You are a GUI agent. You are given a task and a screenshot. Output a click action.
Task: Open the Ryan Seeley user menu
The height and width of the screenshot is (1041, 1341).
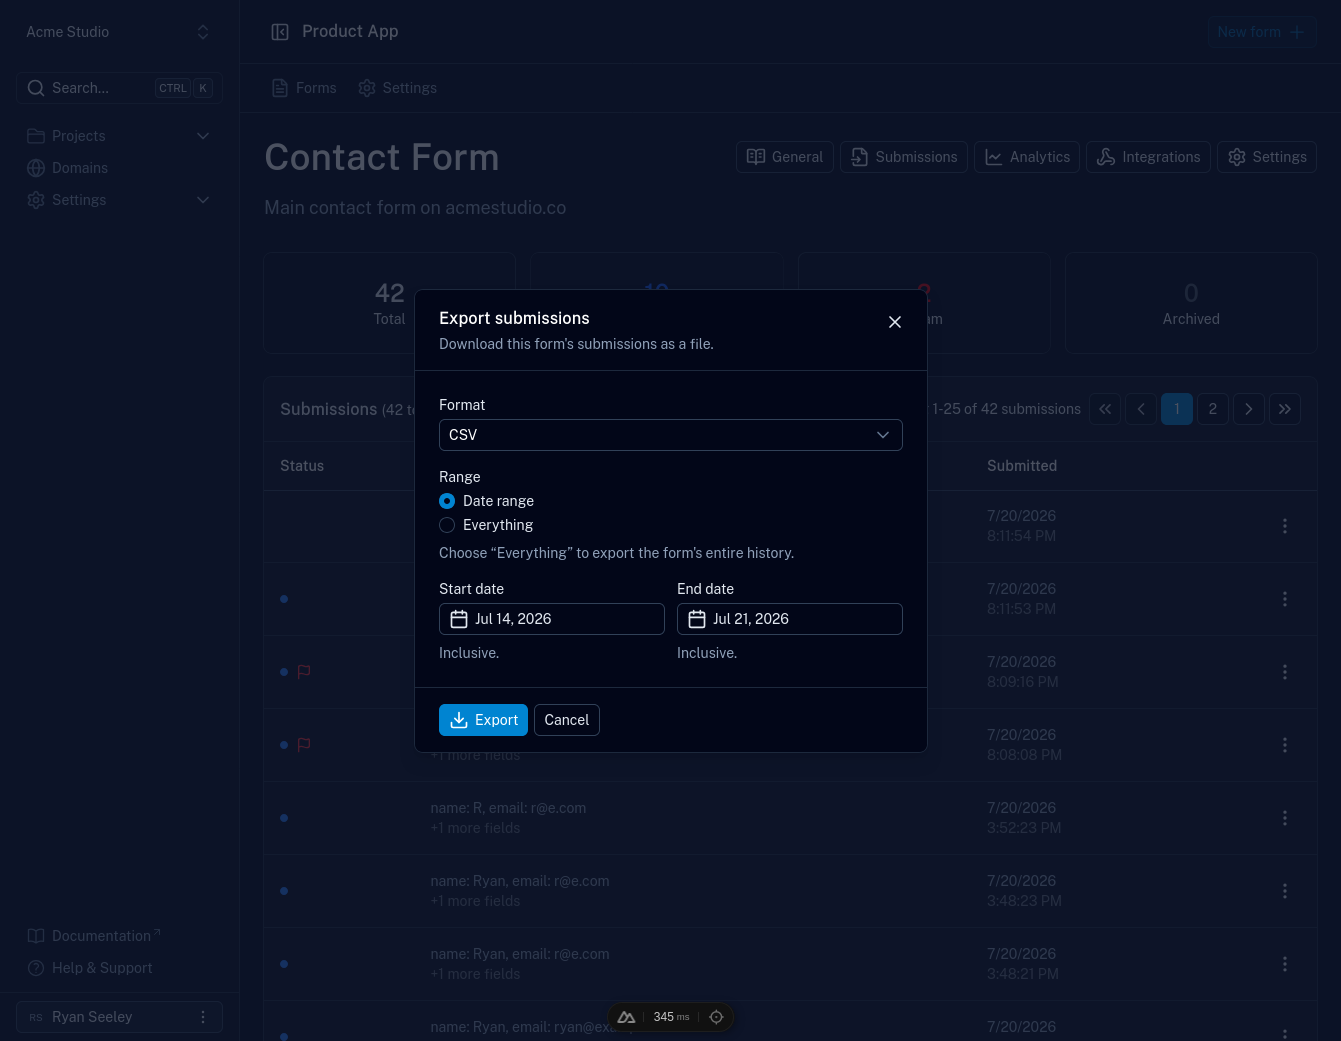119,1017
